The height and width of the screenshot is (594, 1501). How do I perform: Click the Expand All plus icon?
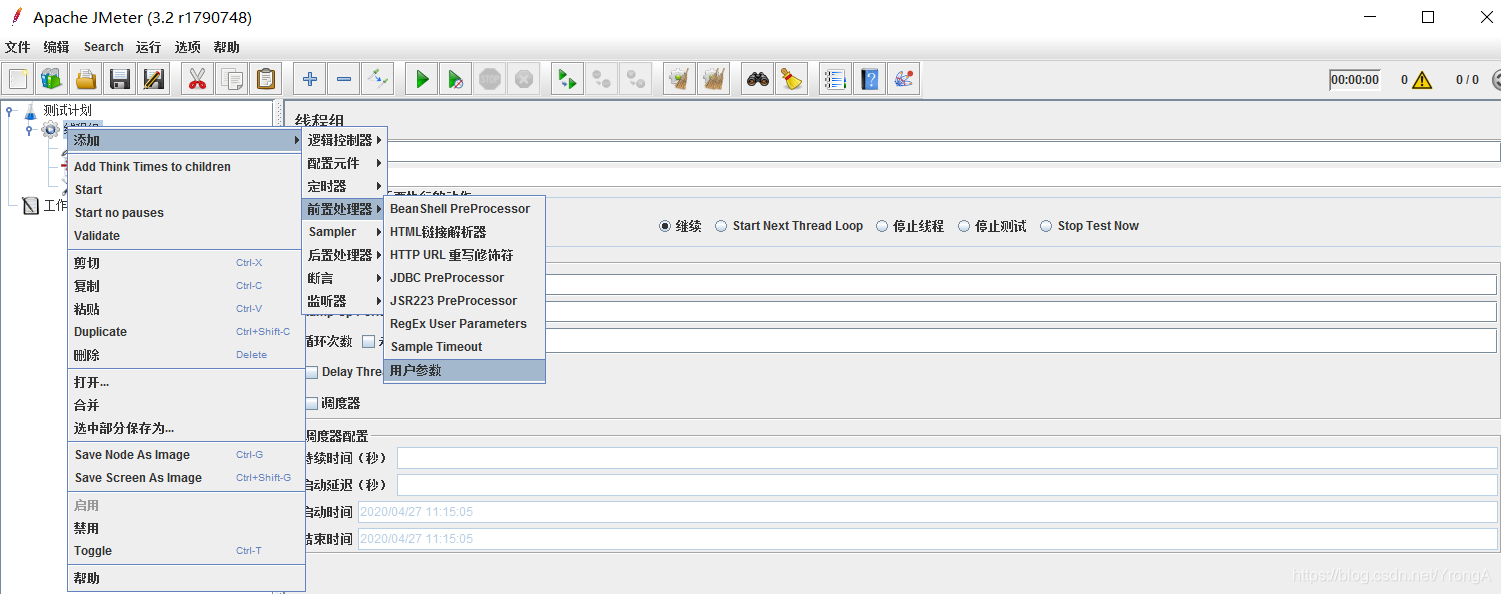pyautogui.click(x=309, y=78)
